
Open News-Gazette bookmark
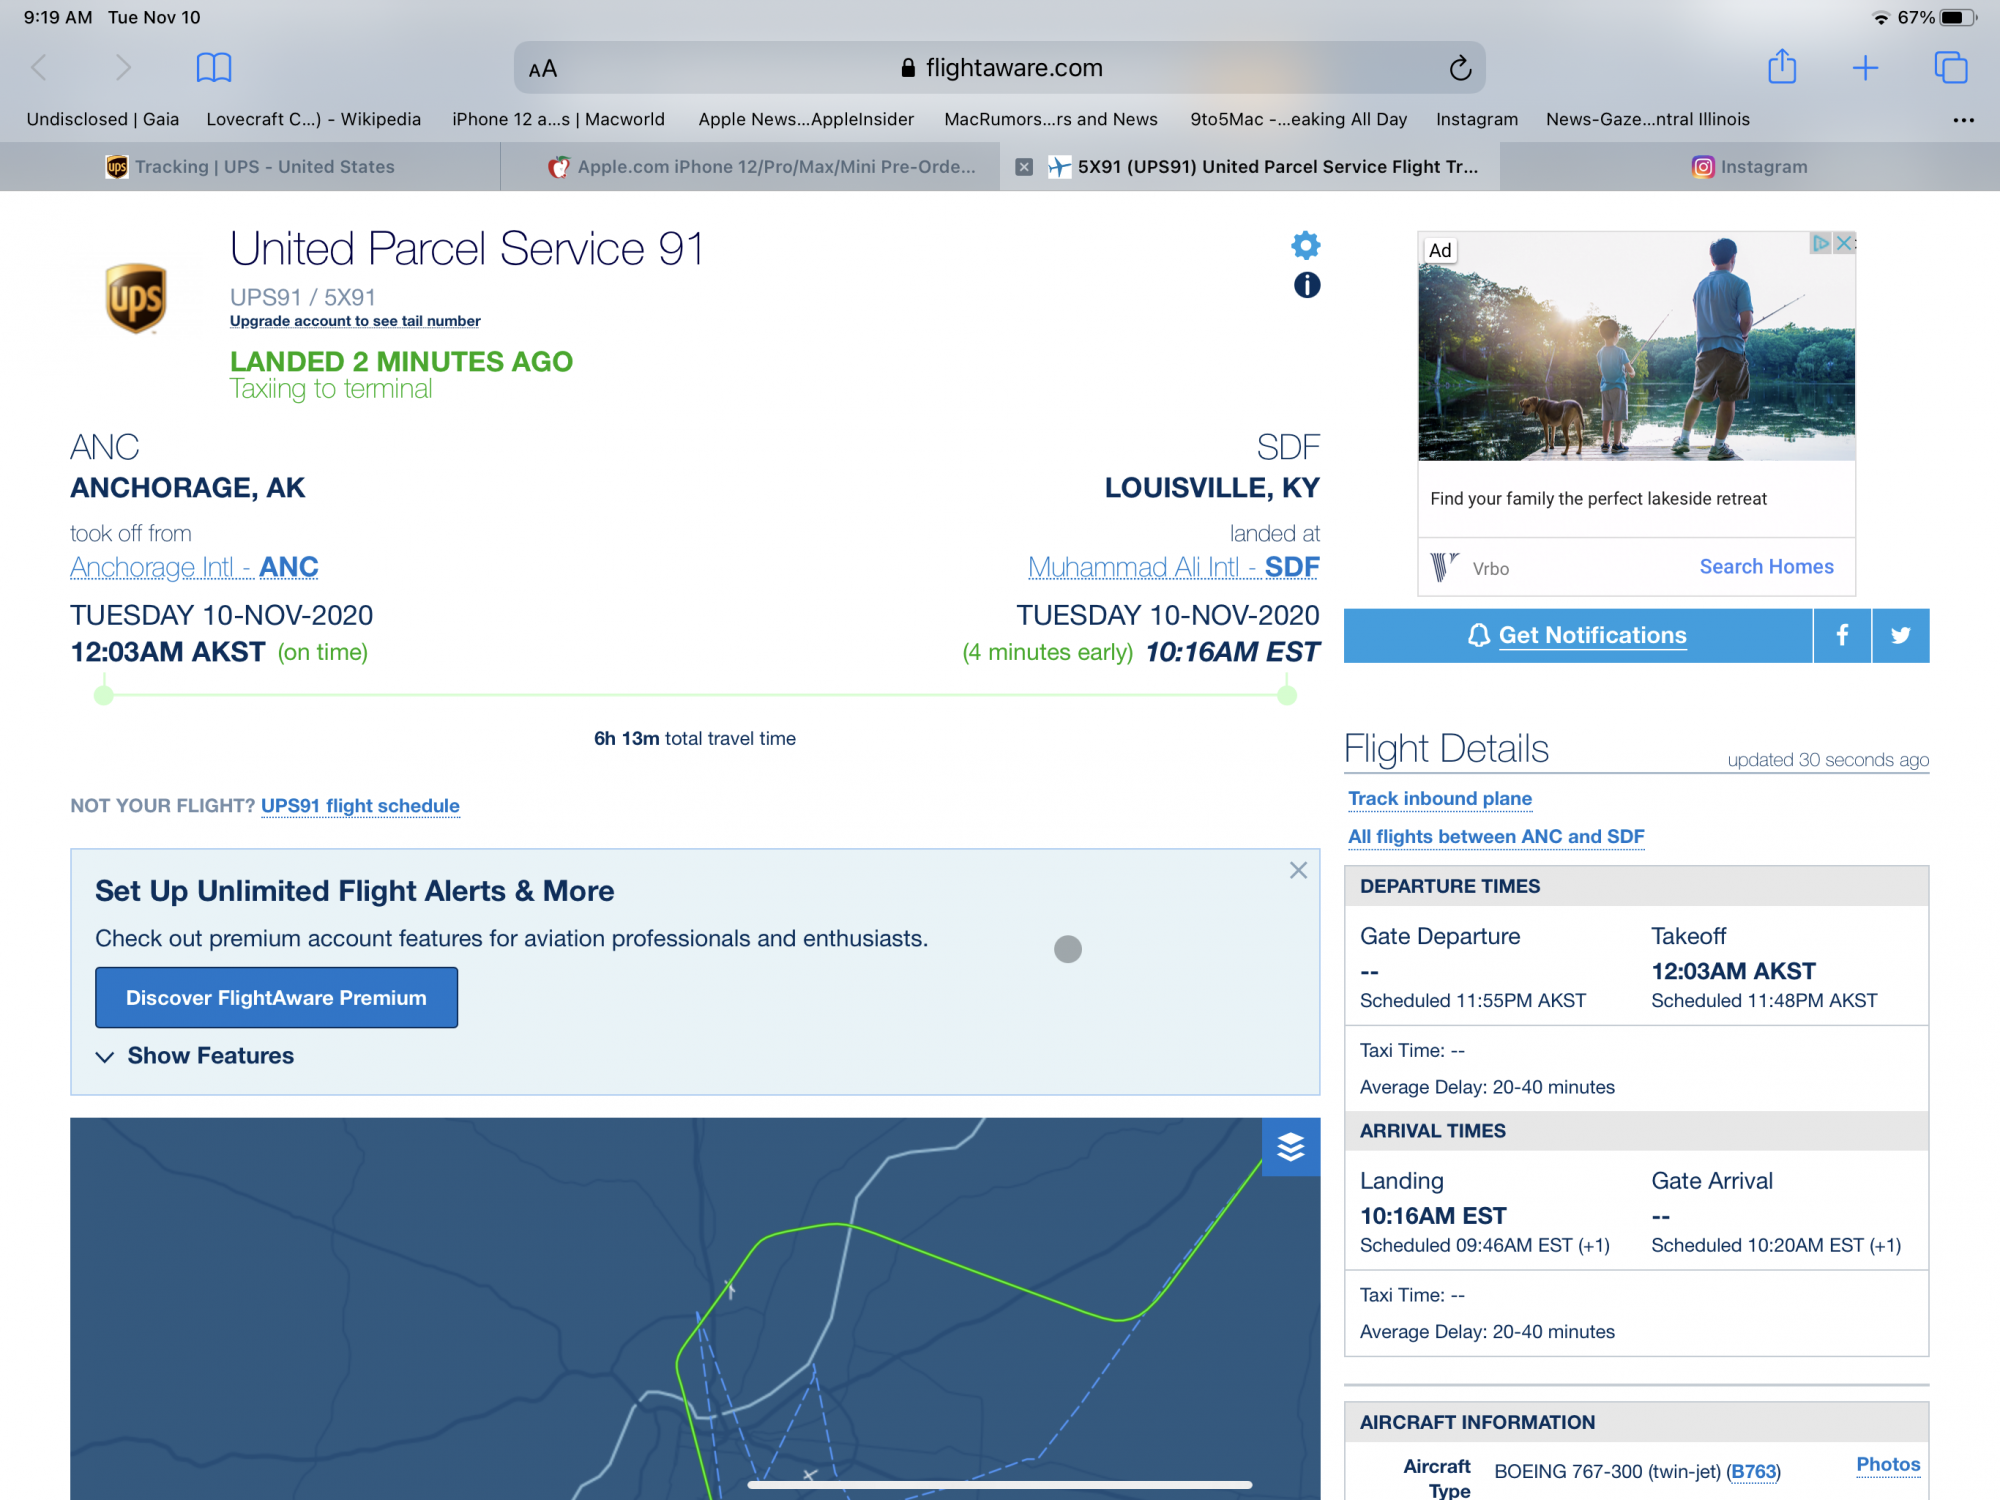tap(1648, 119)
